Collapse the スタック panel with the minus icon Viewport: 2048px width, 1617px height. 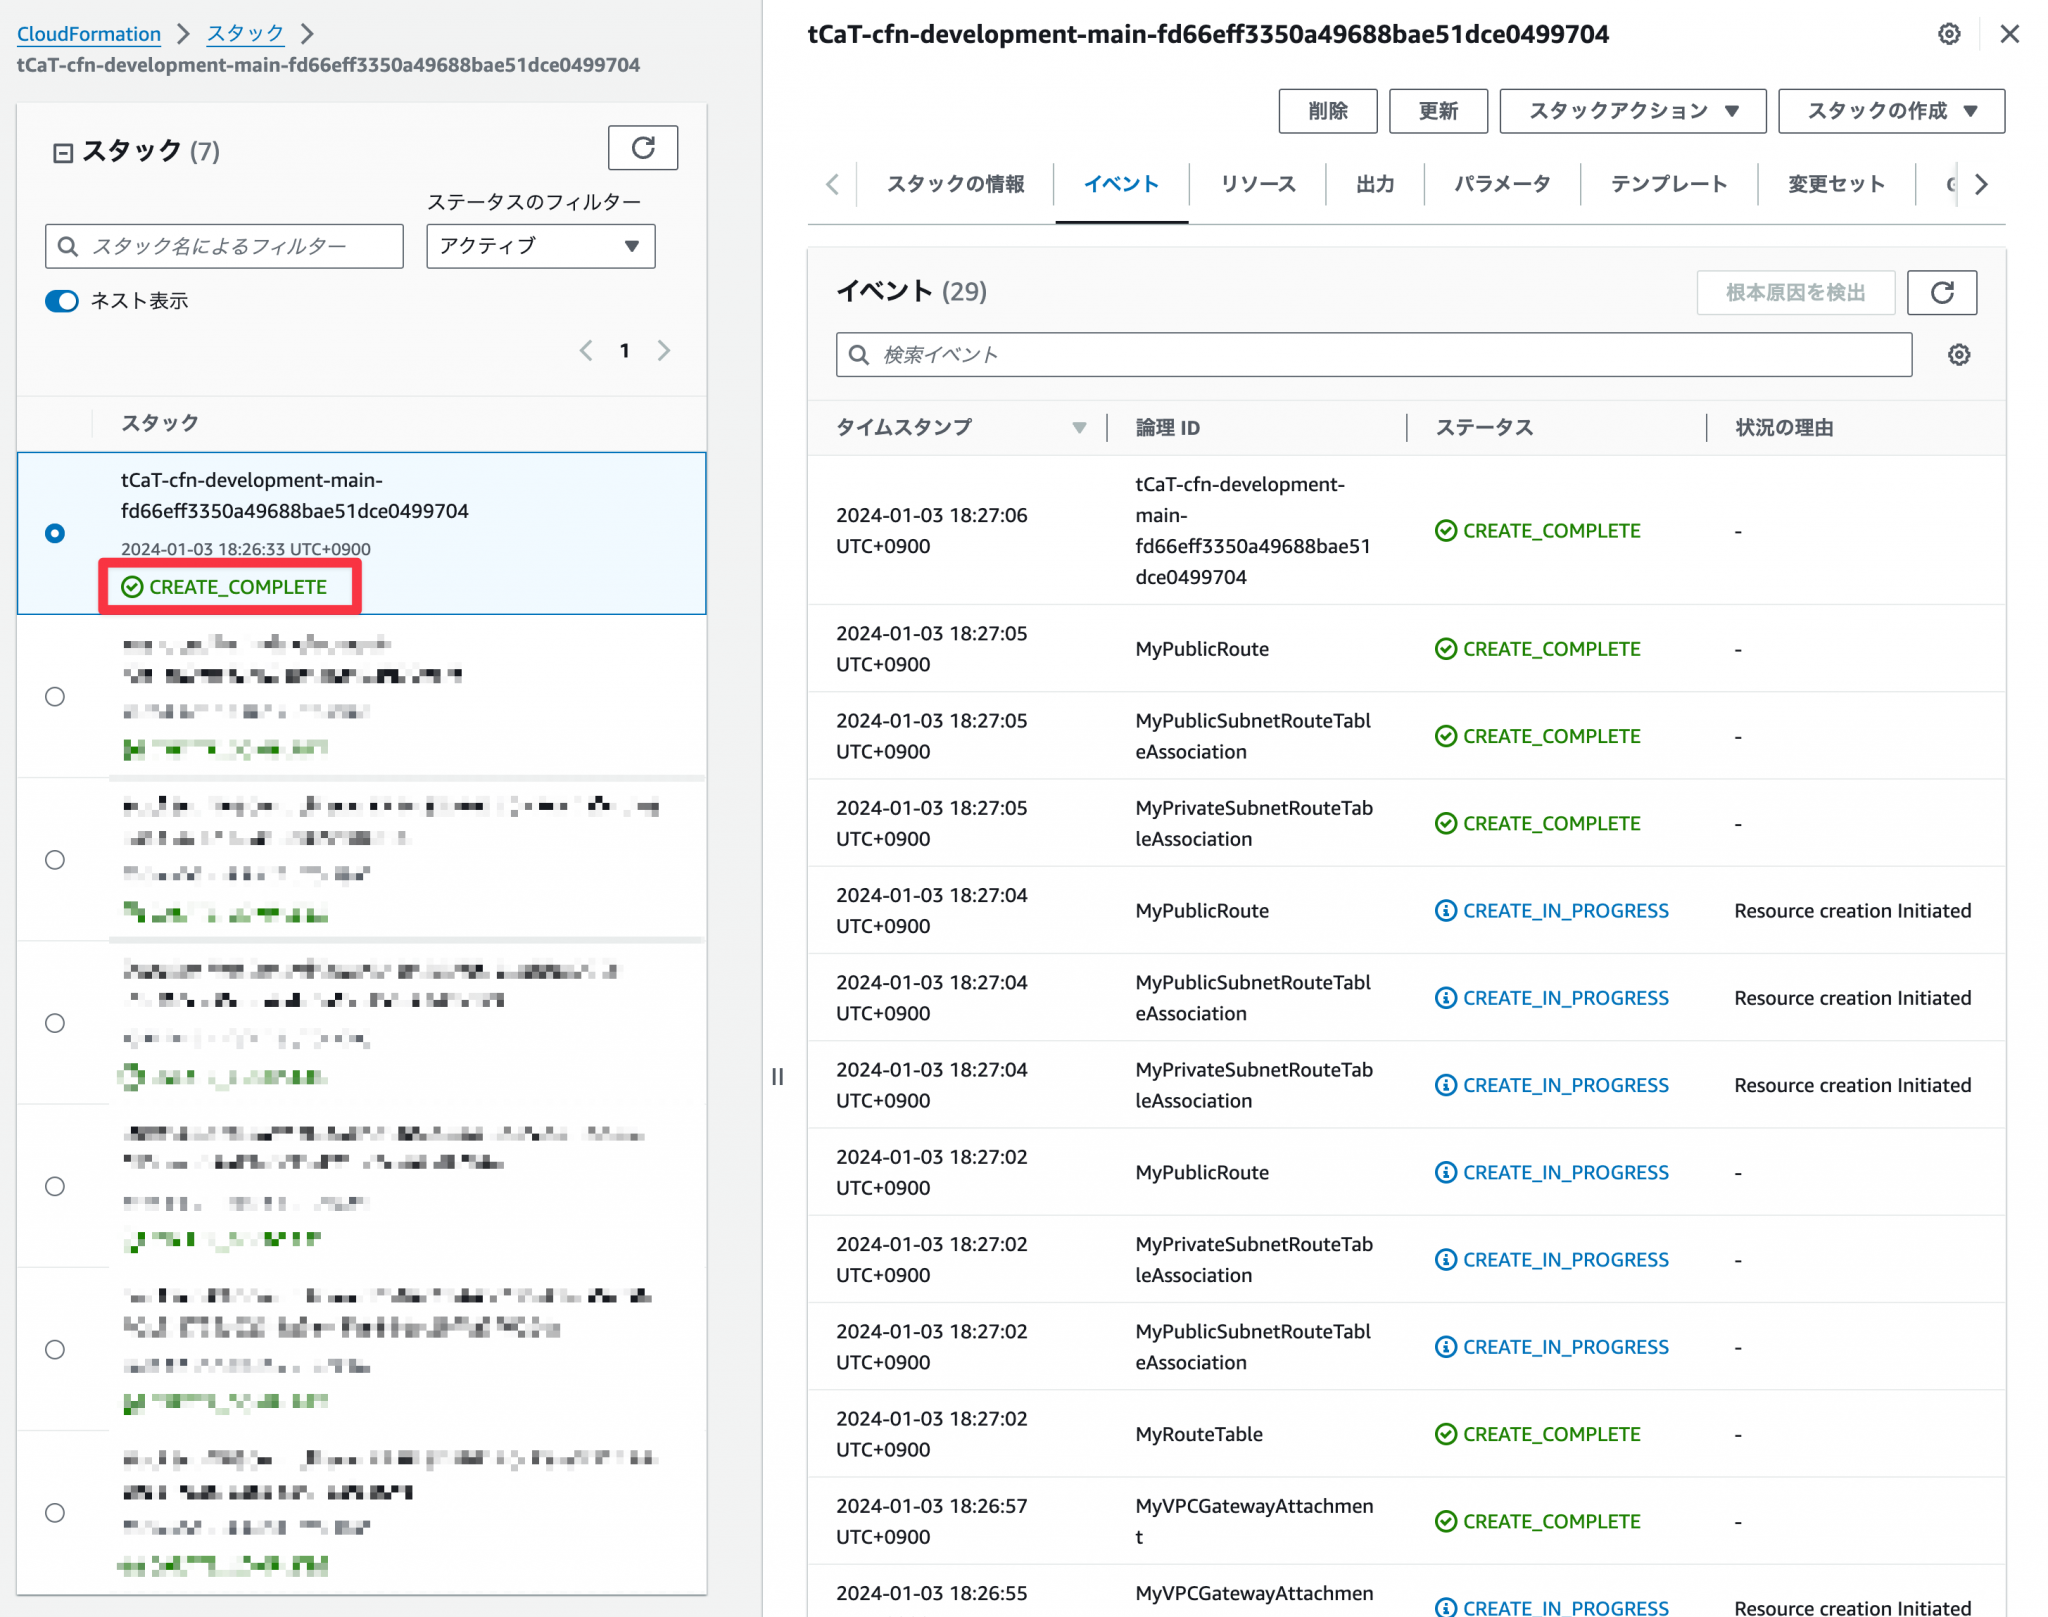pyautogui.click(x=62, y=150)
